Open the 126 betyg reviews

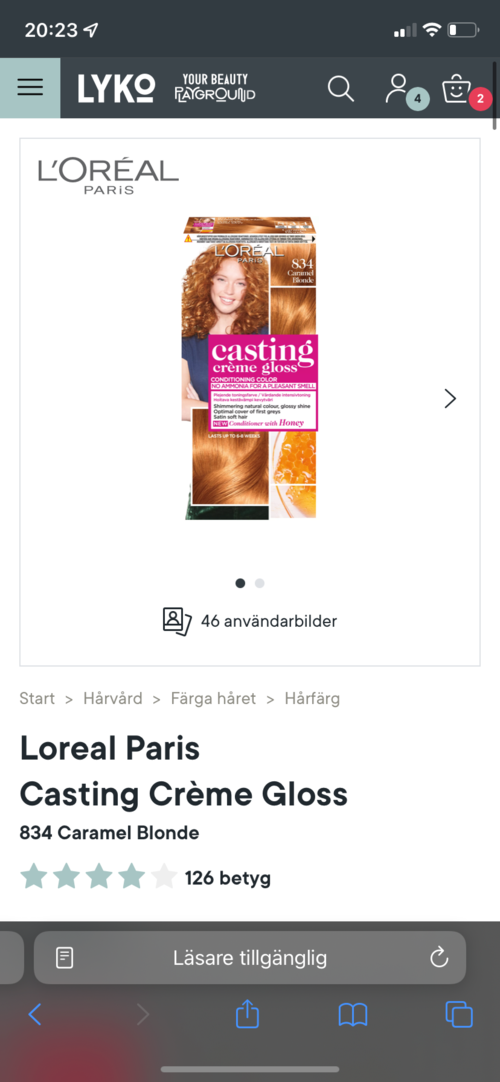pyautogui.click(x=228, y=878)
